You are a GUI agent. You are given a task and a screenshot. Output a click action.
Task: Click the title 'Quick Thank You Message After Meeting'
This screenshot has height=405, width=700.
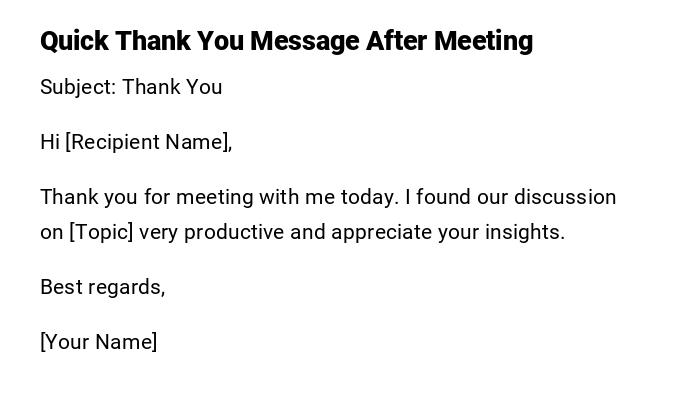pyautogui.click(x=286, y=41)
